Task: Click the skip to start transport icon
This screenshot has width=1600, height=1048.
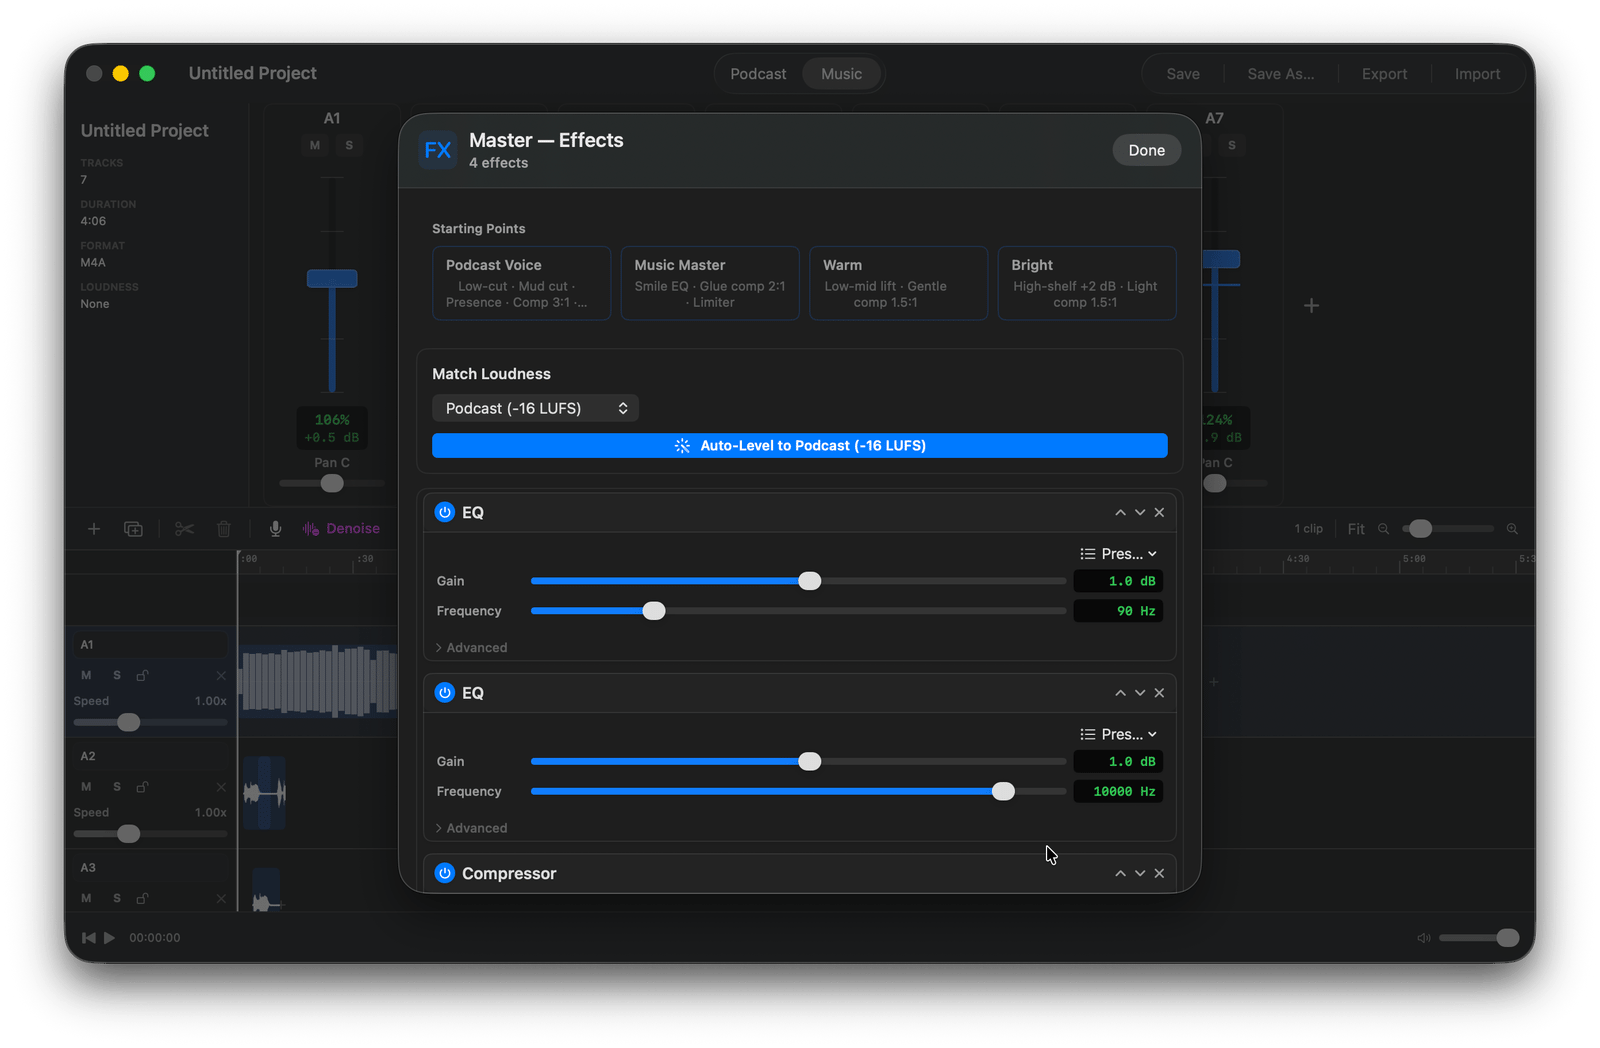Action: (x=88, y=938)
